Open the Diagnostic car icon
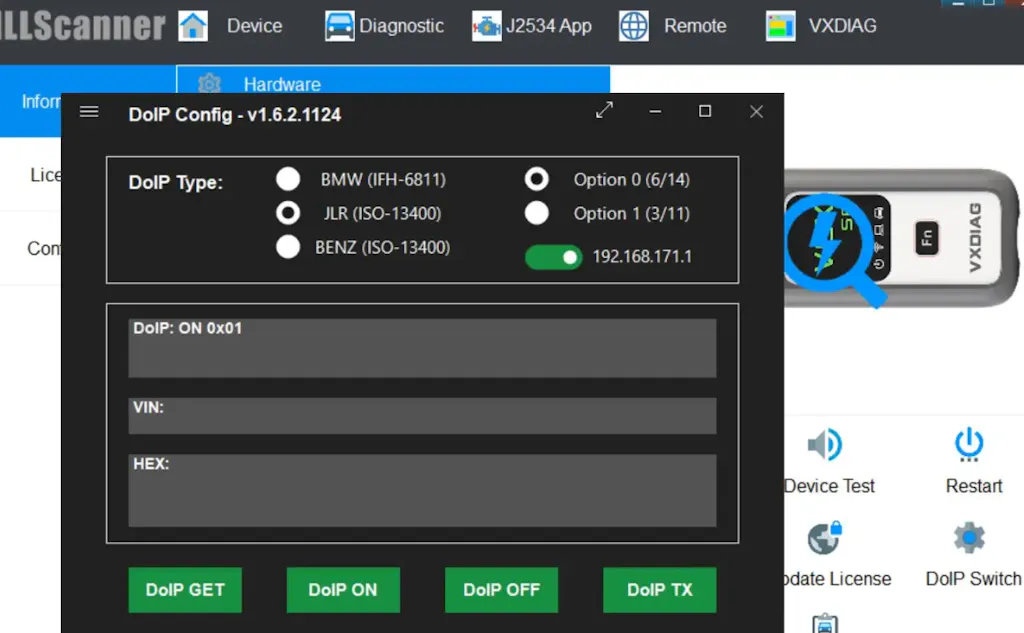 point(340,26)
